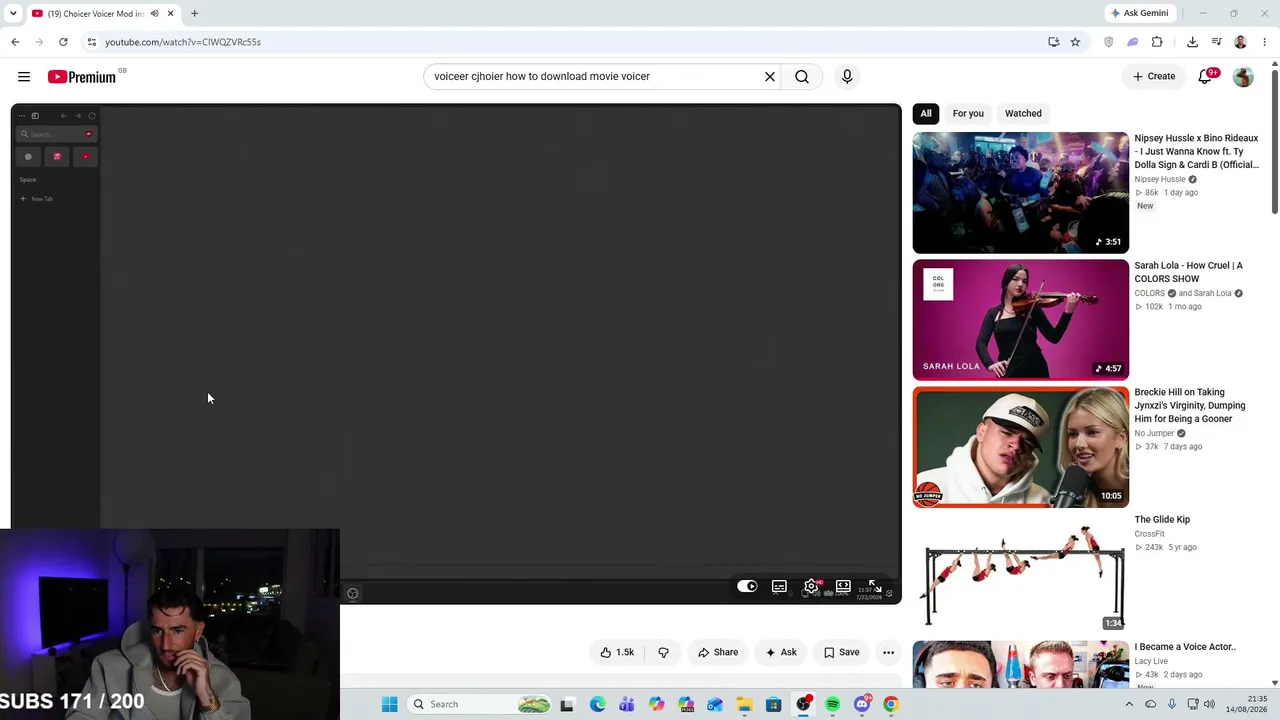Open Spotify from the taskbar
Image resolution: width=1280 pixels, height=720 pixels.
coord(833,704)
